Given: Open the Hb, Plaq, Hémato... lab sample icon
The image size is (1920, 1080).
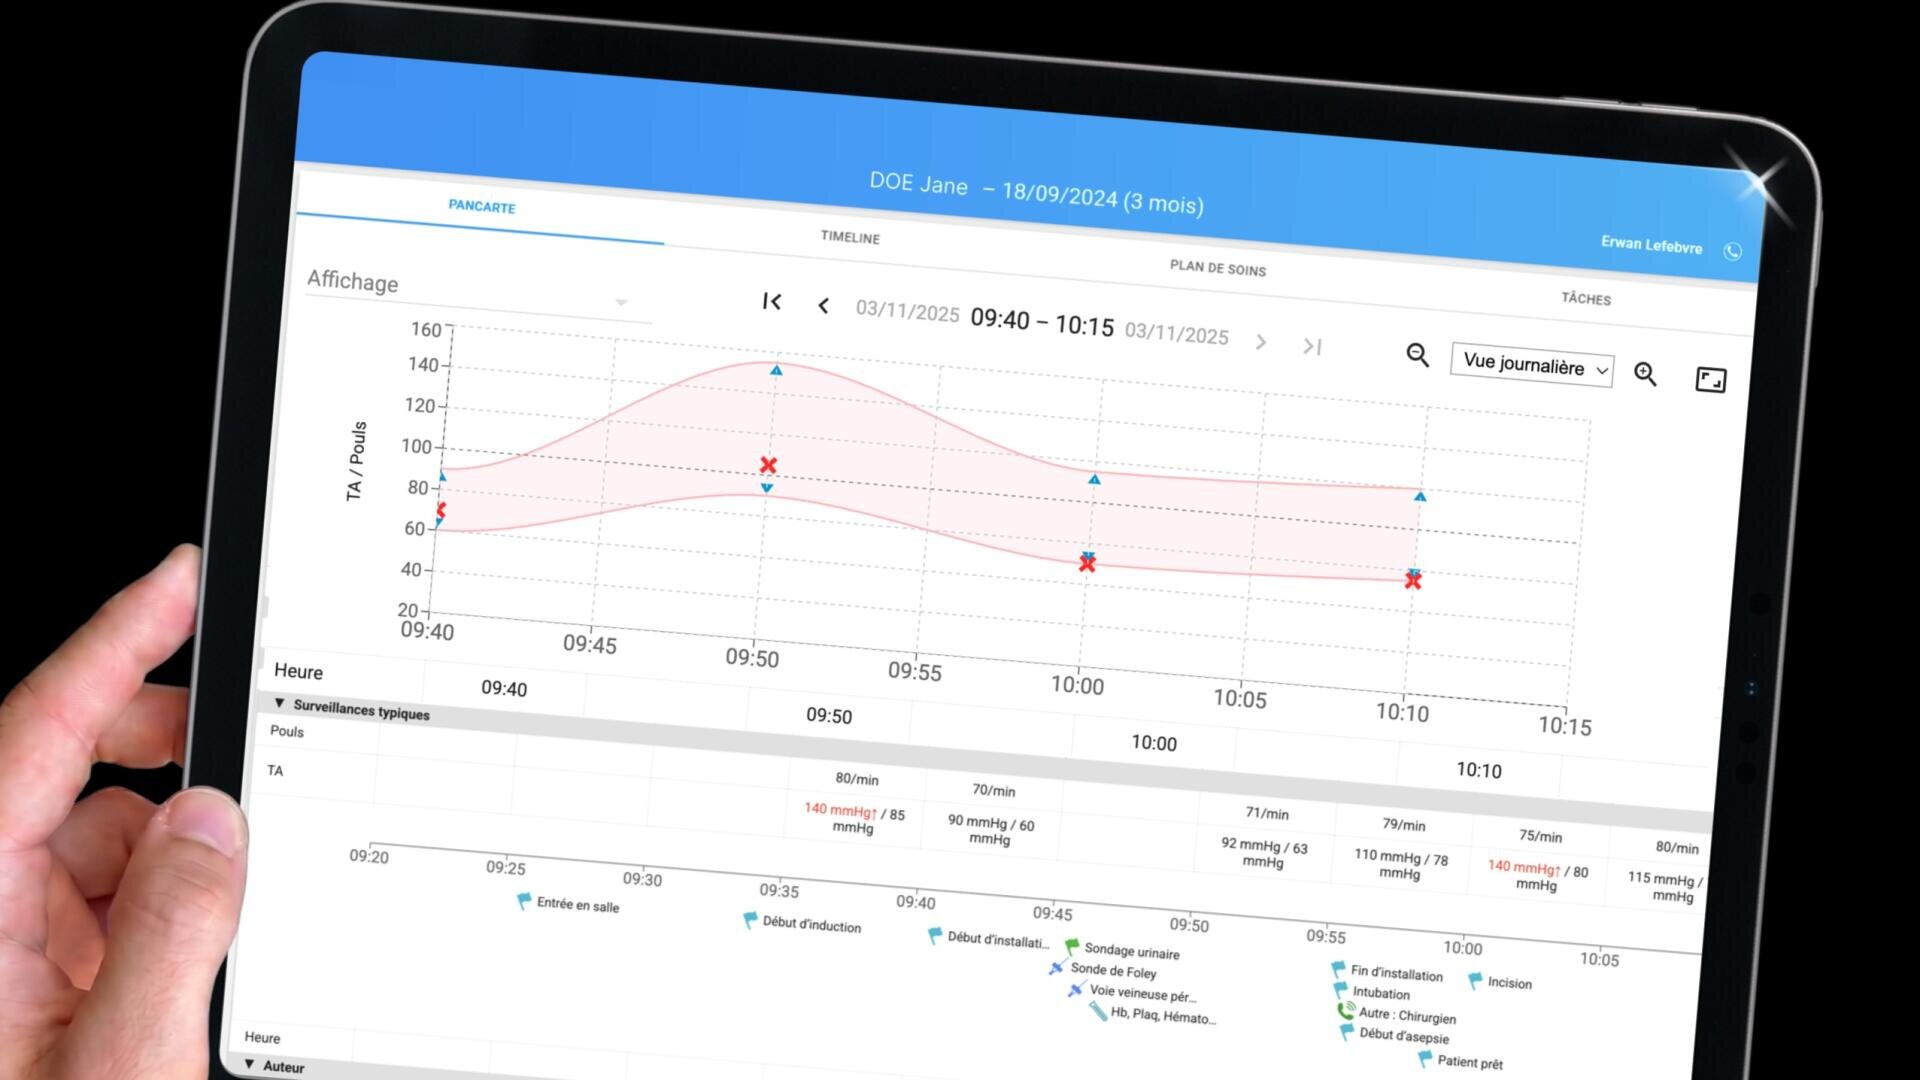Looking at the screenshot, I should pos(1098,1011).
